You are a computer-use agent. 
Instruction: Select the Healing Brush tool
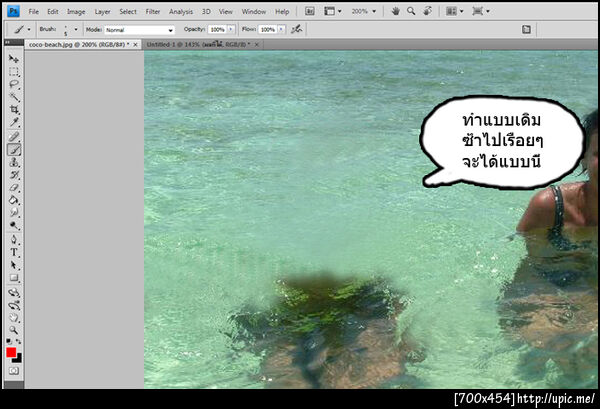pyautogui.click(x=14, y=137)
